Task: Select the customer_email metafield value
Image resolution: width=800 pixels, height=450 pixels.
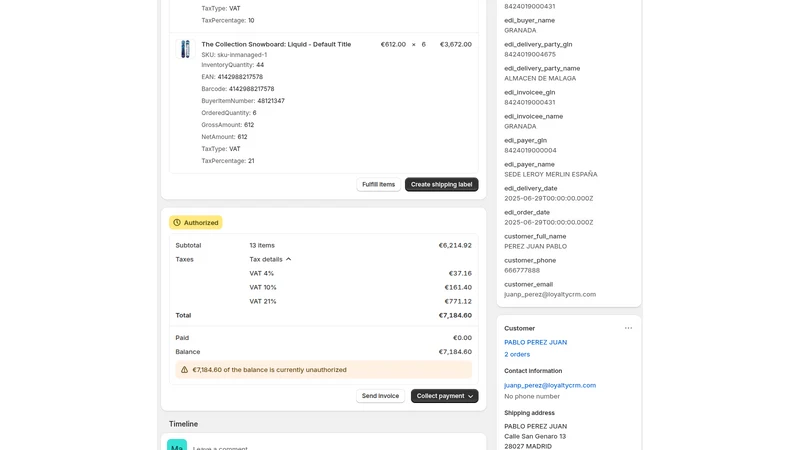Action: point(549,294)
